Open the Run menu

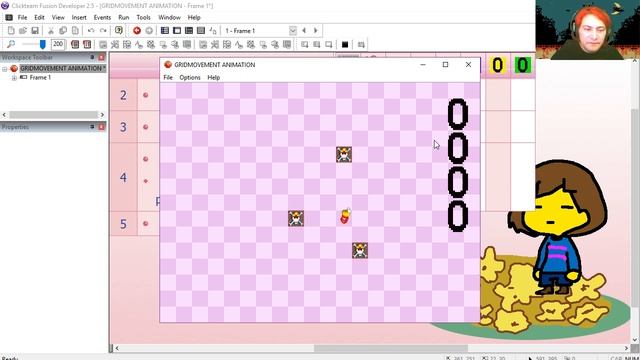pos(124,18)
